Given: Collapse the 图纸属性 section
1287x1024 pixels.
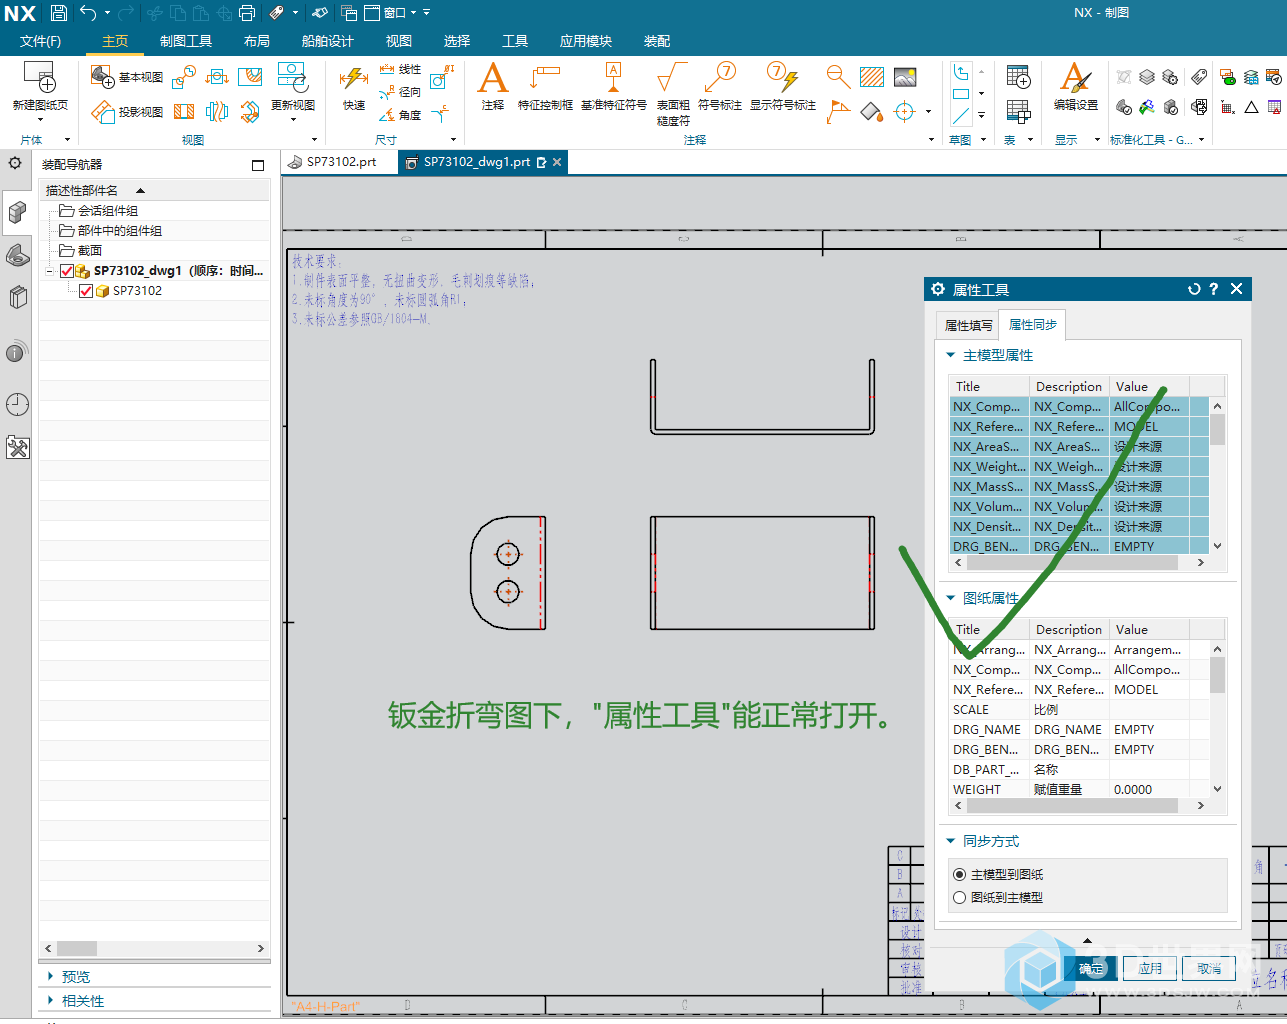Looking at the screenshot, I should click(x=951, y=598).
